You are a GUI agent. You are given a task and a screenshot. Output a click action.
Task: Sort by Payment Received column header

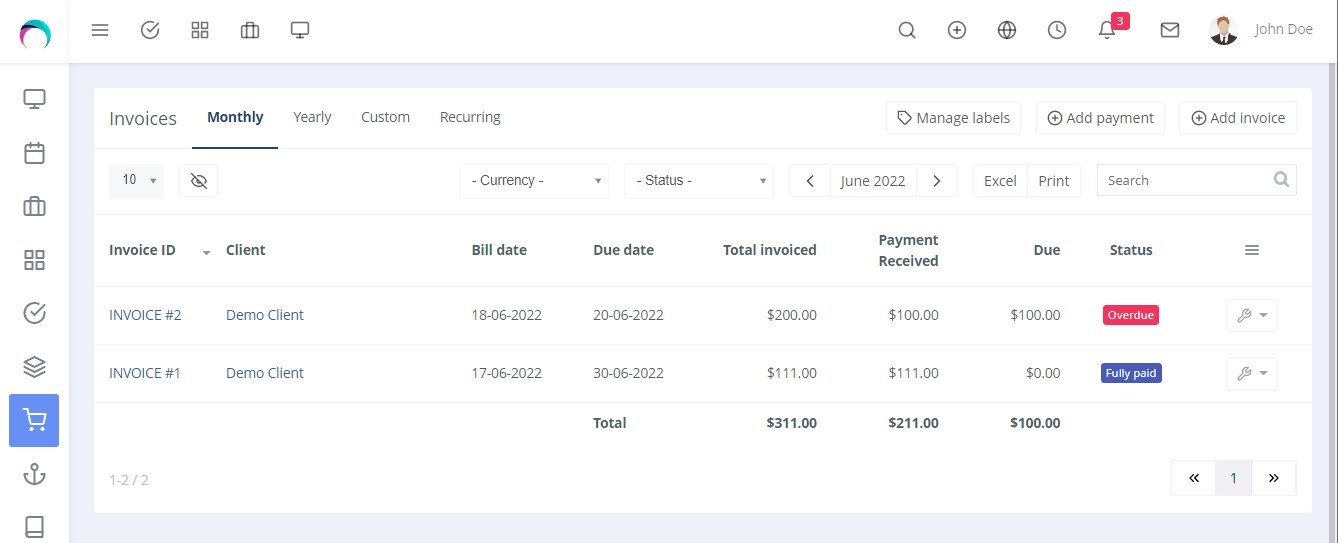point(908,250)
